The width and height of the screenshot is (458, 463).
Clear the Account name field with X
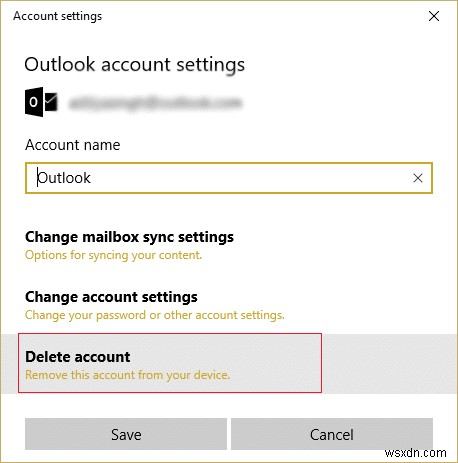pyautogui.click(x=418, y=178)
